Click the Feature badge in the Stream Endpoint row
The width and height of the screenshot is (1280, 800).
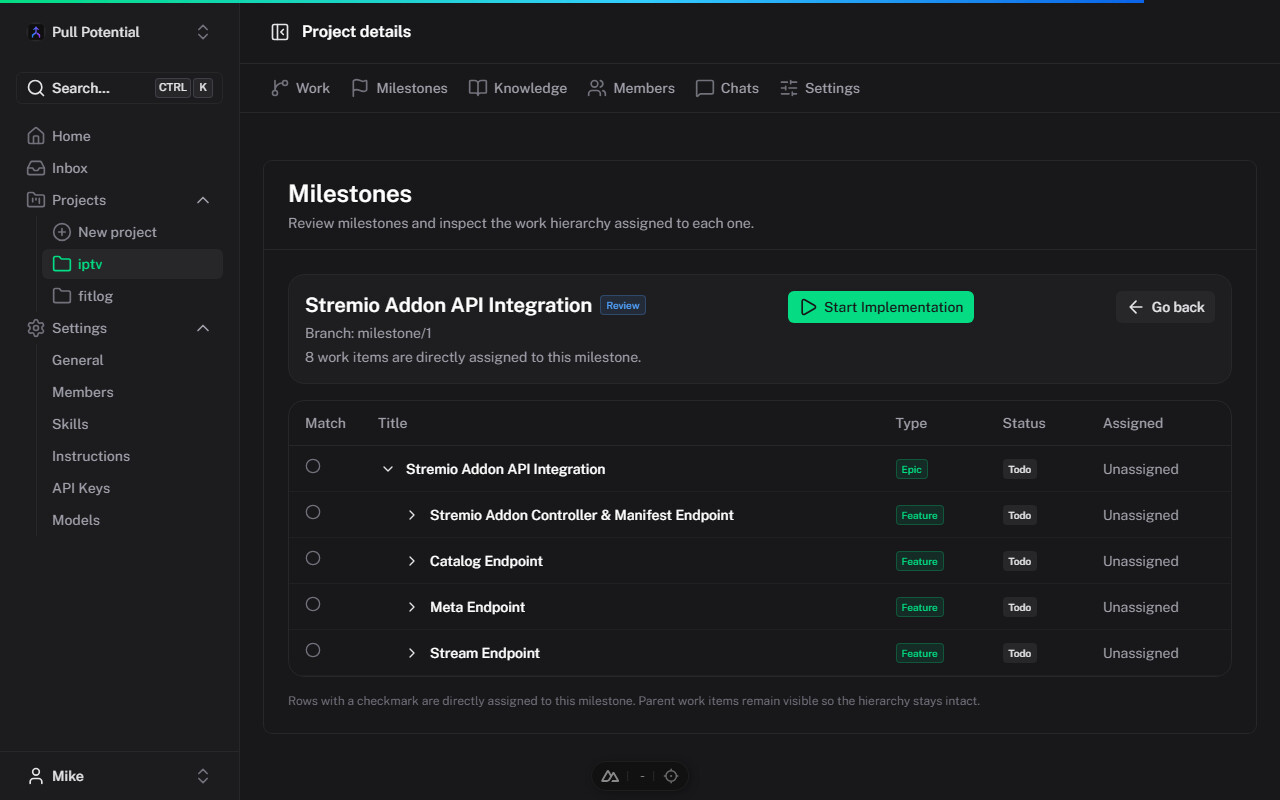[x=920, y=653]
